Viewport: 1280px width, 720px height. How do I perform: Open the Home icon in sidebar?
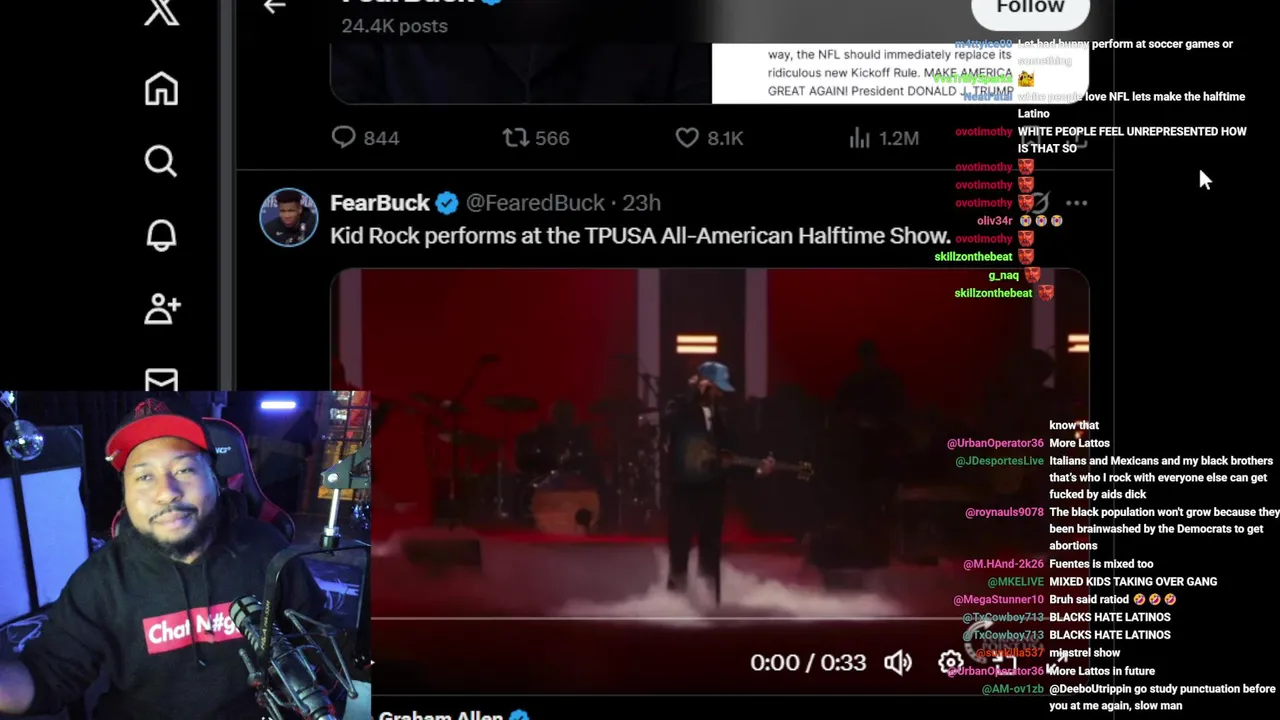161,89
